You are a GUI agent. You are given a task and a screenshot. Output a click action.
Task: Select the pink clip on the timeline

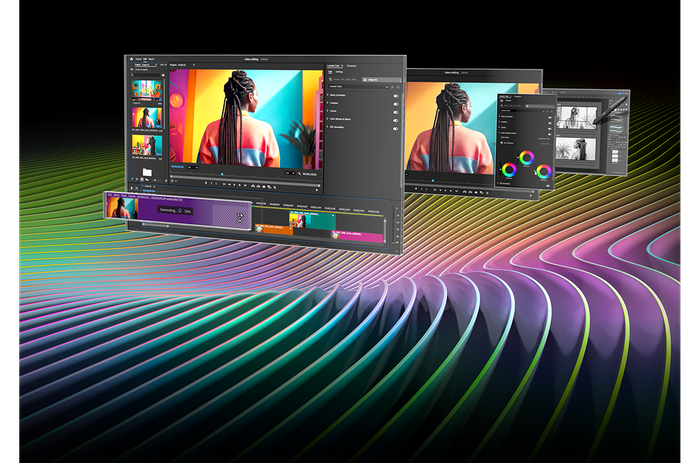point(355,235)
